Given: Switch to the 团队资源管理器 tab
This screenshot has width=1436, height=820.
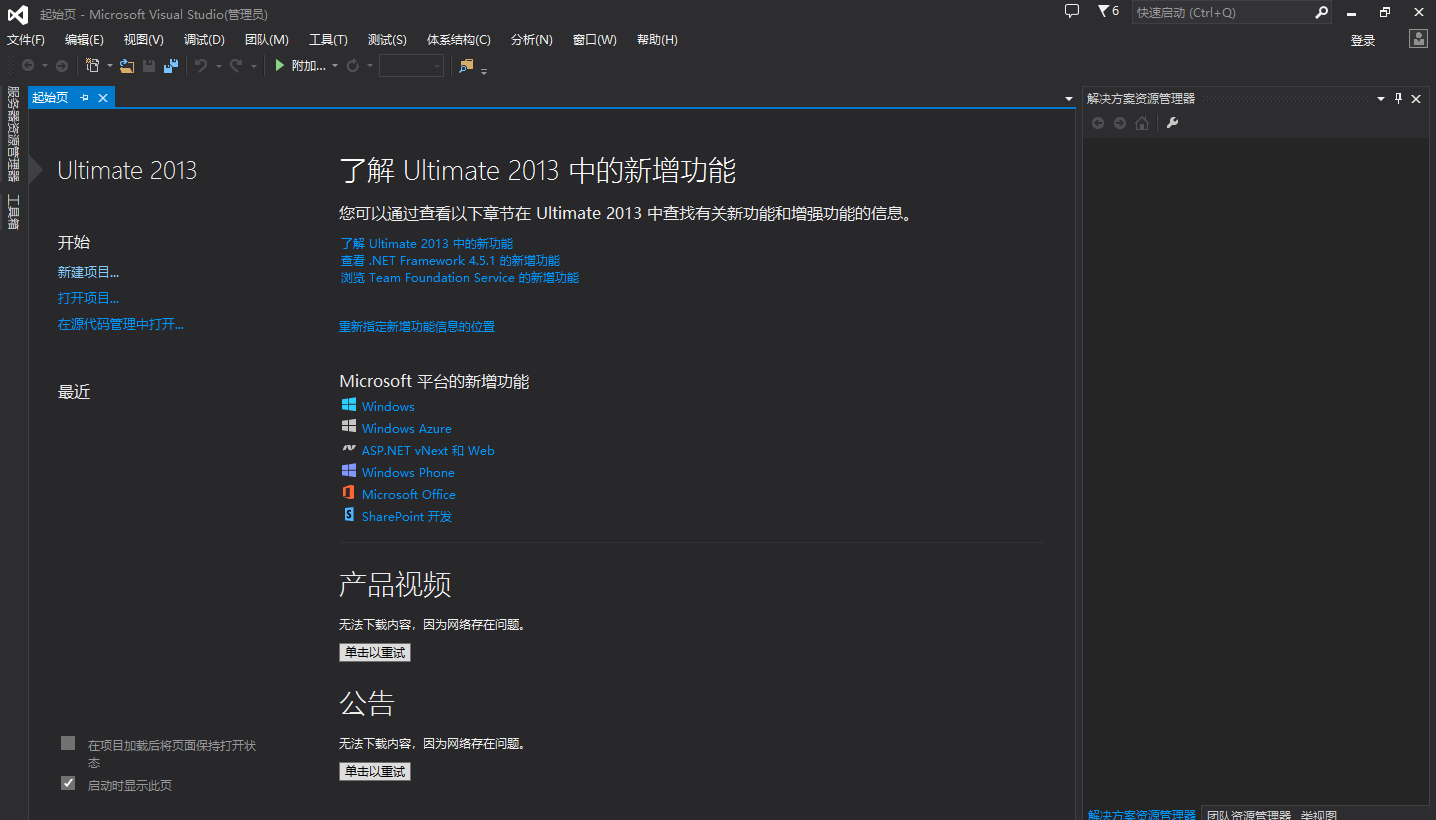Looking at the screenshot, I should coord(1248,814).
